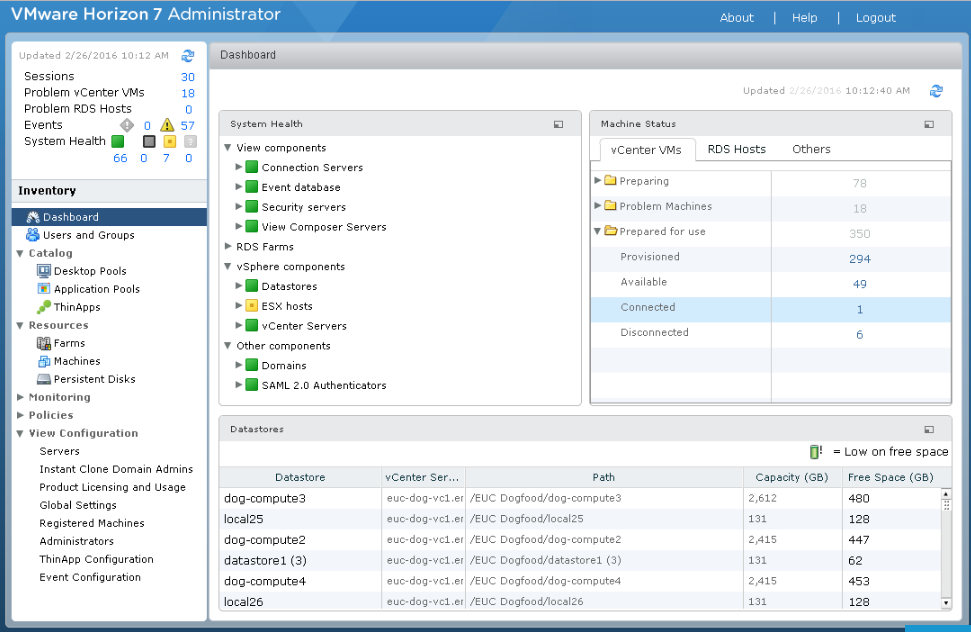The width and height of the screenshot is (971, 632).
Task: Click the Desktop Pools icon
Action: tap(44, 271)
